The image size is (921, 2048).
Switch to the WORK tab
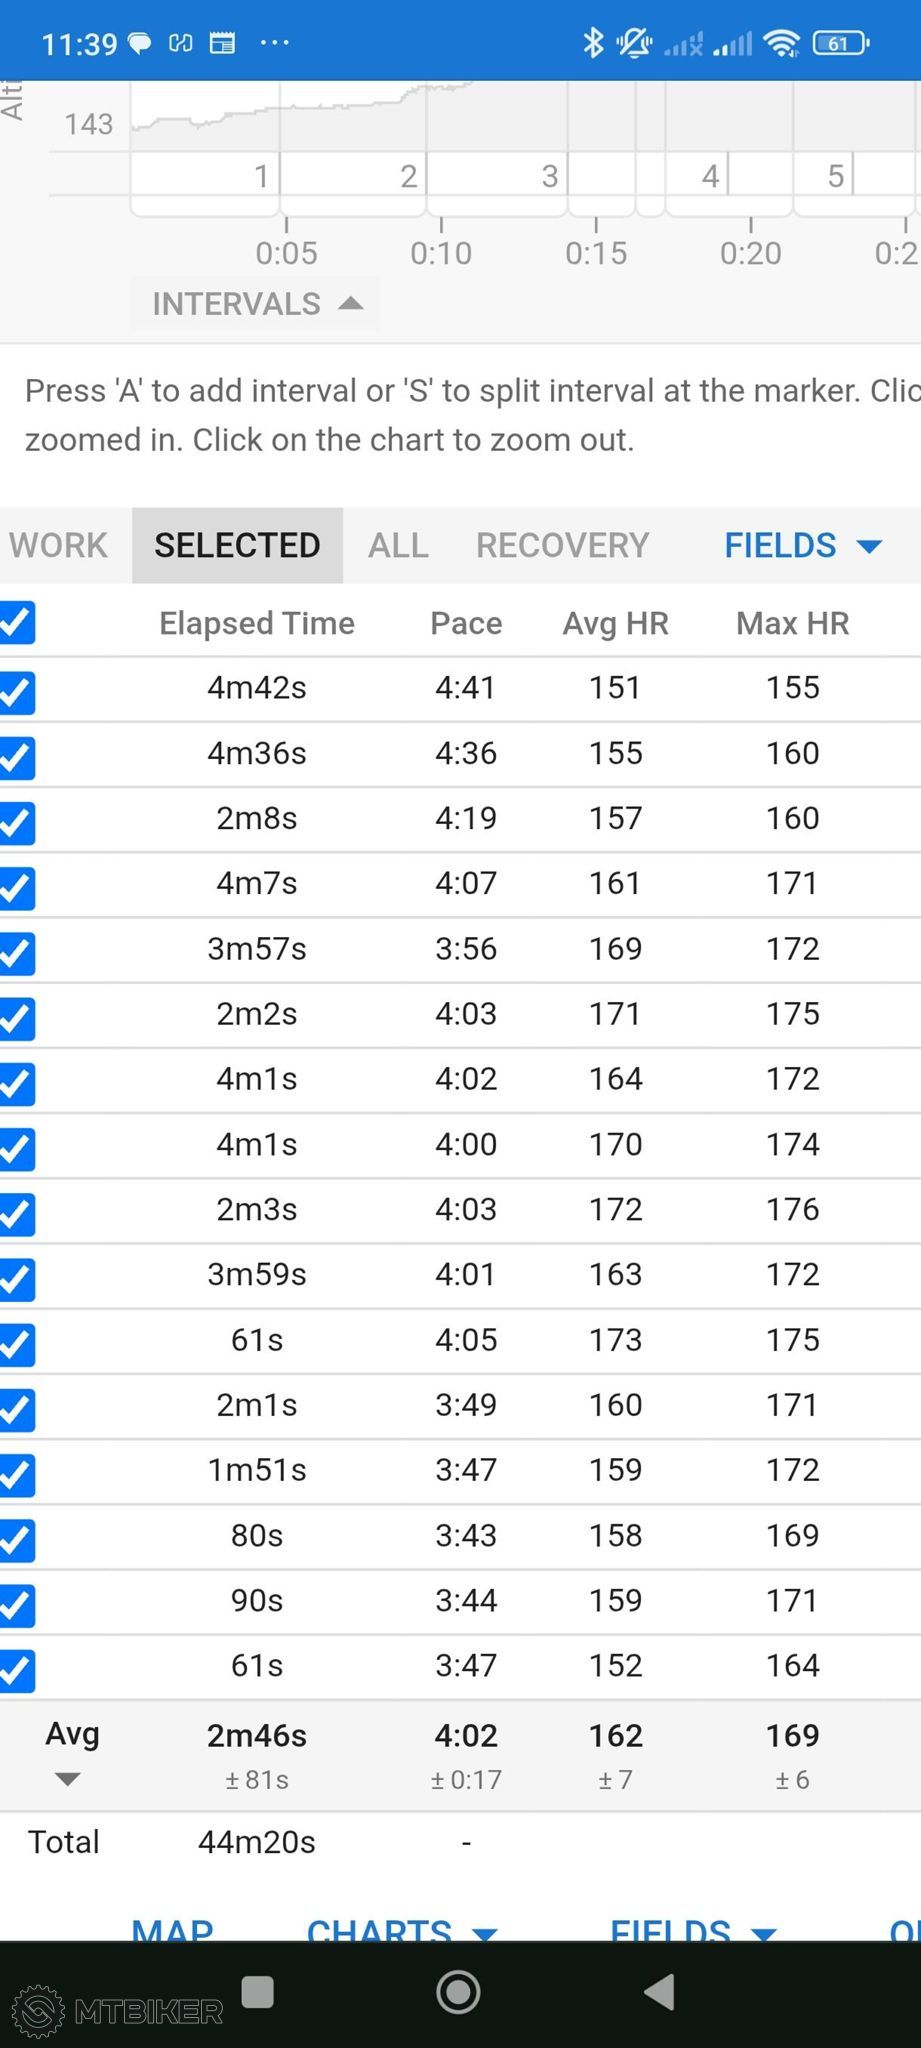(x=58, y=545)
